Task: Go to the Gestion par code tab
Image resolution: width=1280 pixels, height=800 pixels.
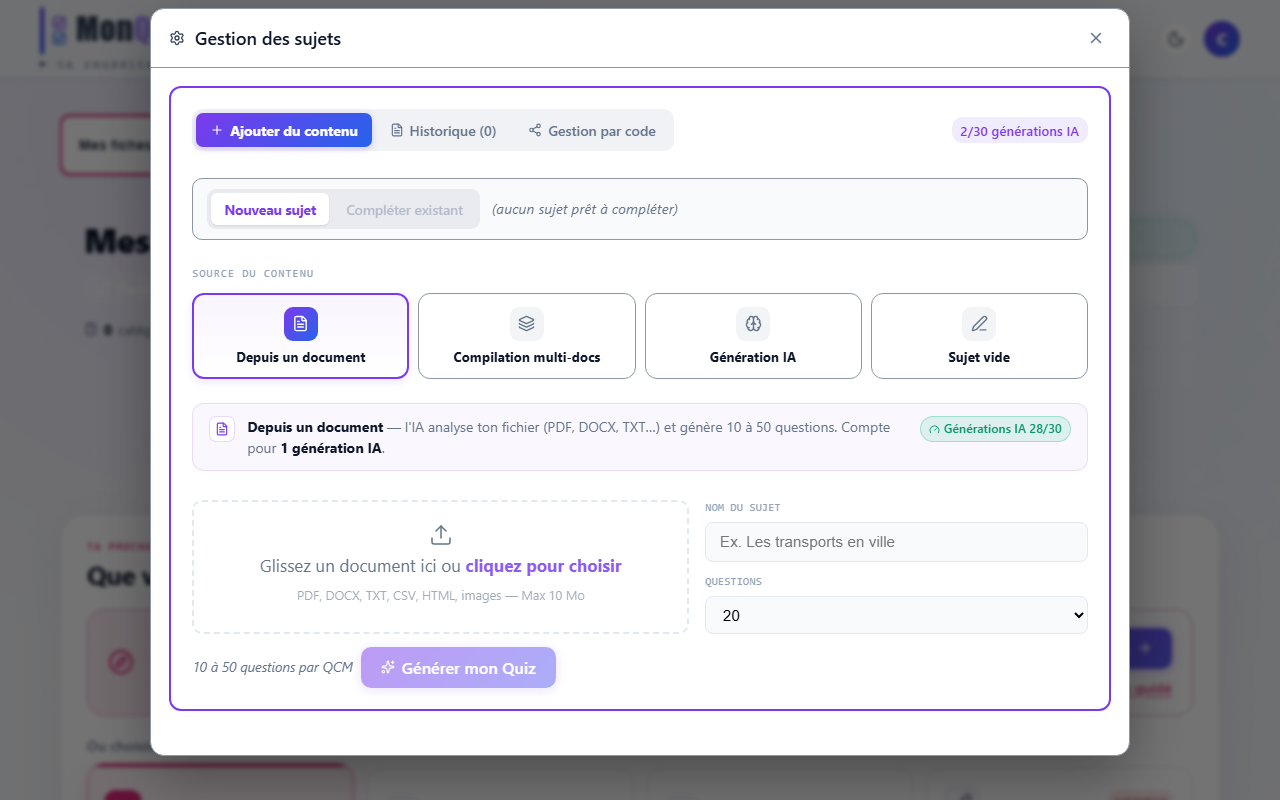Action: tap(592, 130)
